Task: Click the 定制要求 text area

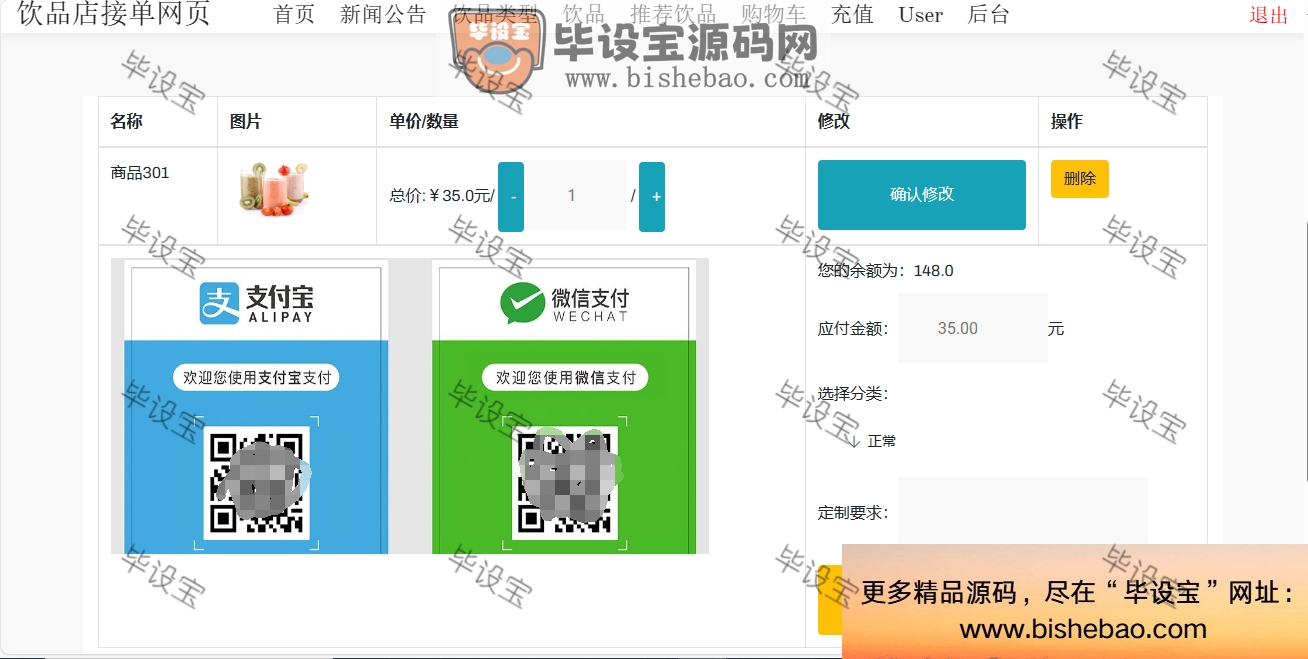Action: tap(1022, 512)
